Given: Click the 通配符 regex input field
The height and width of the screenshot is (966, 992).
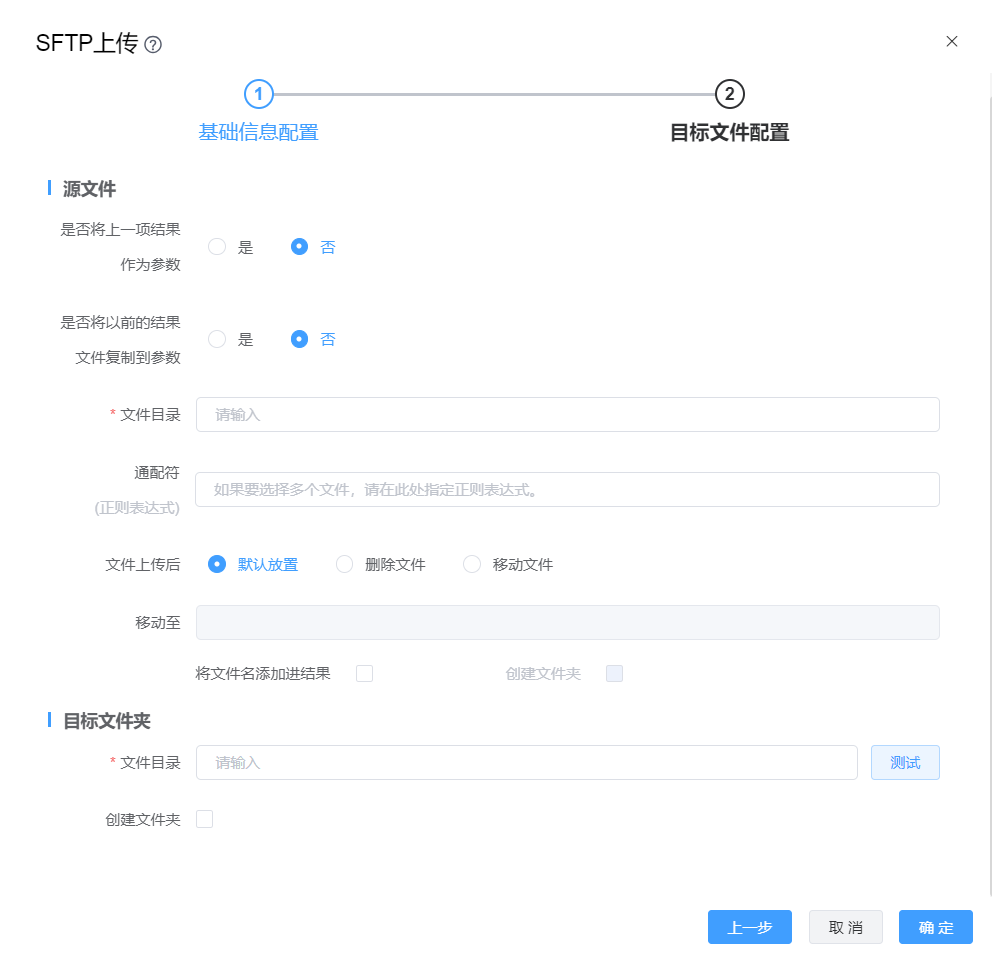Looking at the screenshot, I should pyautogui.click(x=567, y=489).
